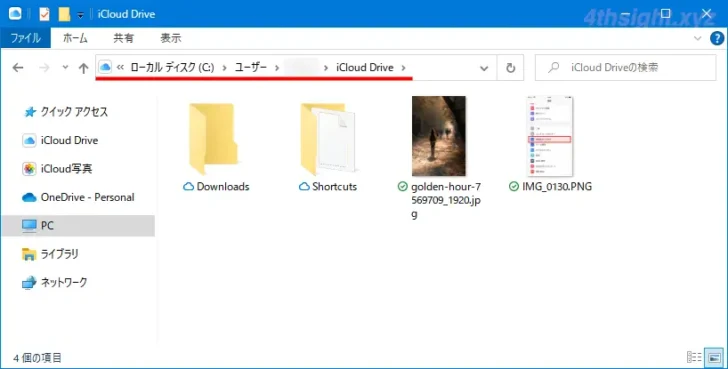Click the iCloud写真 flower icon in the sidebar
The width and height of the screenshot is (728, 369).
(x=29, y=168)
